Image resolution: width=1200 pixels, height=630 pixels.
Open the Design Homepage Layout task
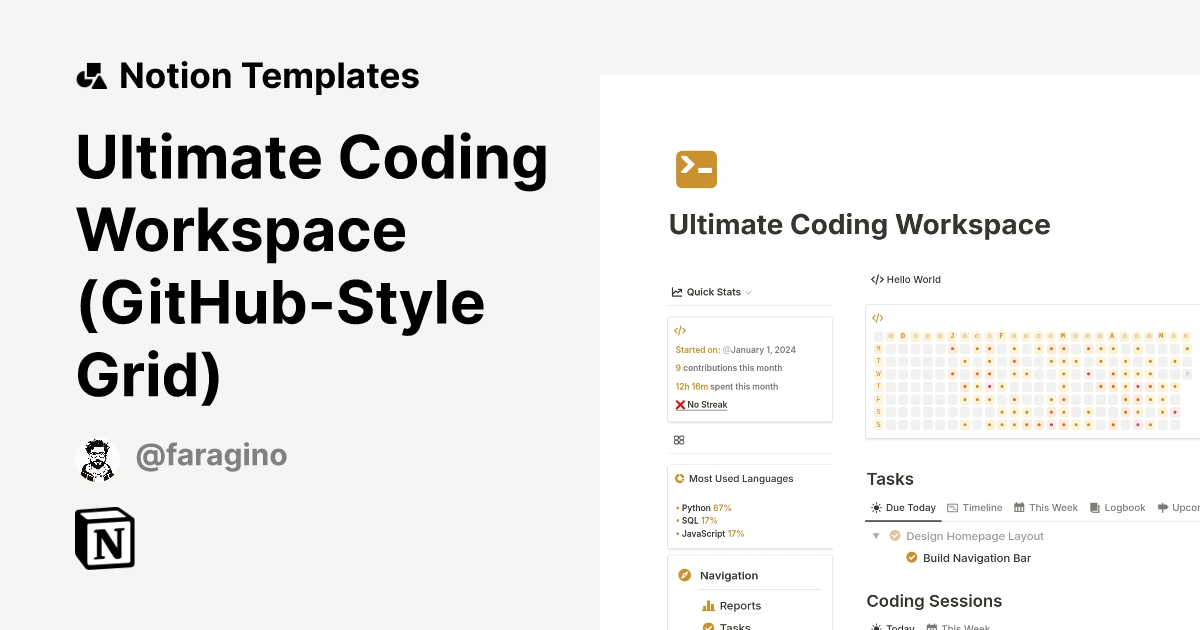point(975,536)
